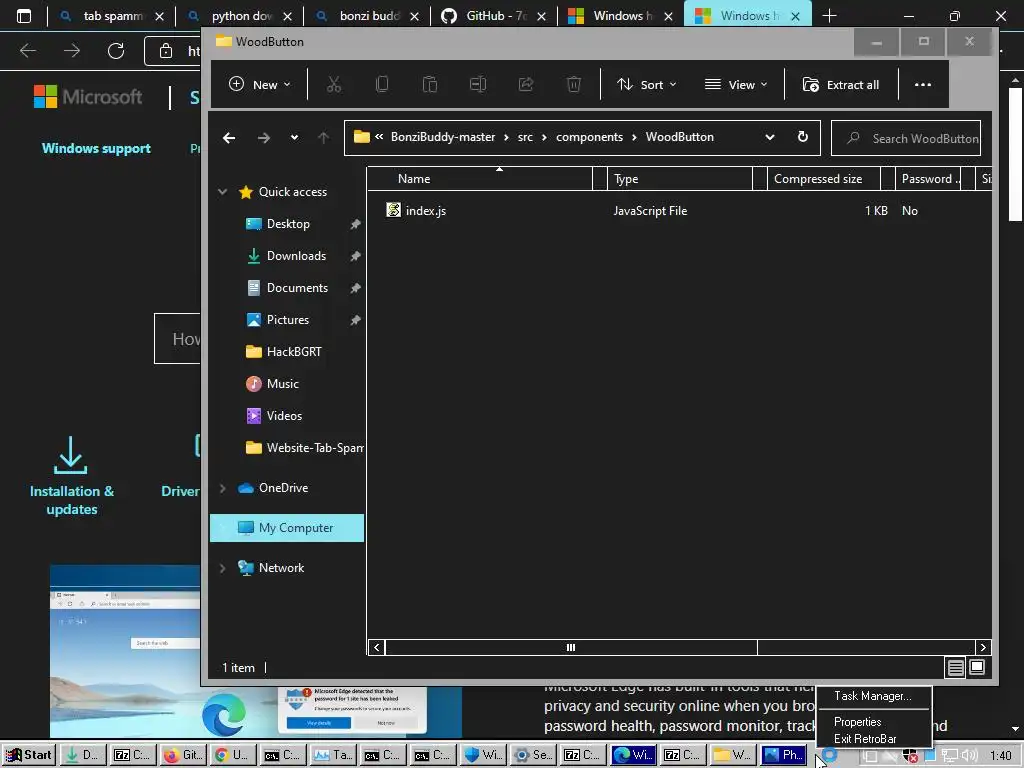Switch to the GitHub browser tab
The width and height of the screenshot is (1024, 768).
495,16
